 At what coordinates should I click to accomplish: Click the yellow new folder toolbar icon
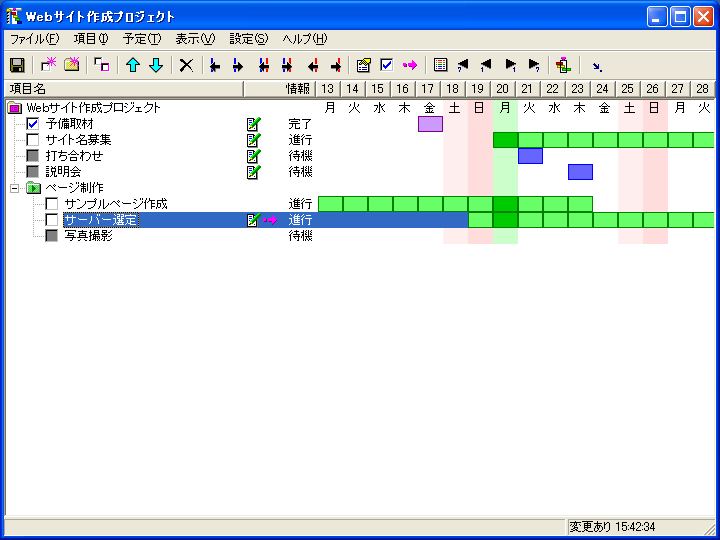(71, 65)
